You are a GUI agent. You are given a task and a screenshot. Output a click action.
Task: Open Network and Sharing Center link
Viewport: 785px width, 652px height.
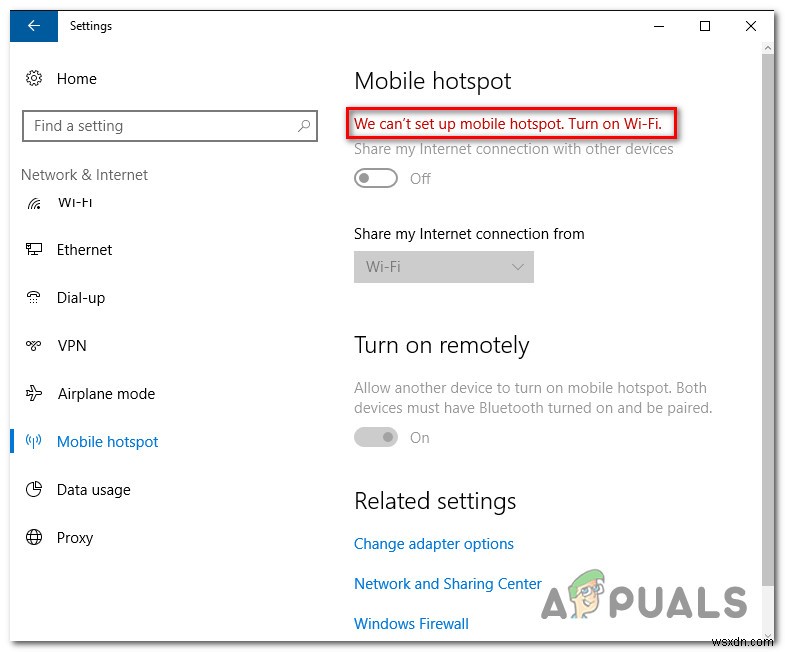click(448, 584)
